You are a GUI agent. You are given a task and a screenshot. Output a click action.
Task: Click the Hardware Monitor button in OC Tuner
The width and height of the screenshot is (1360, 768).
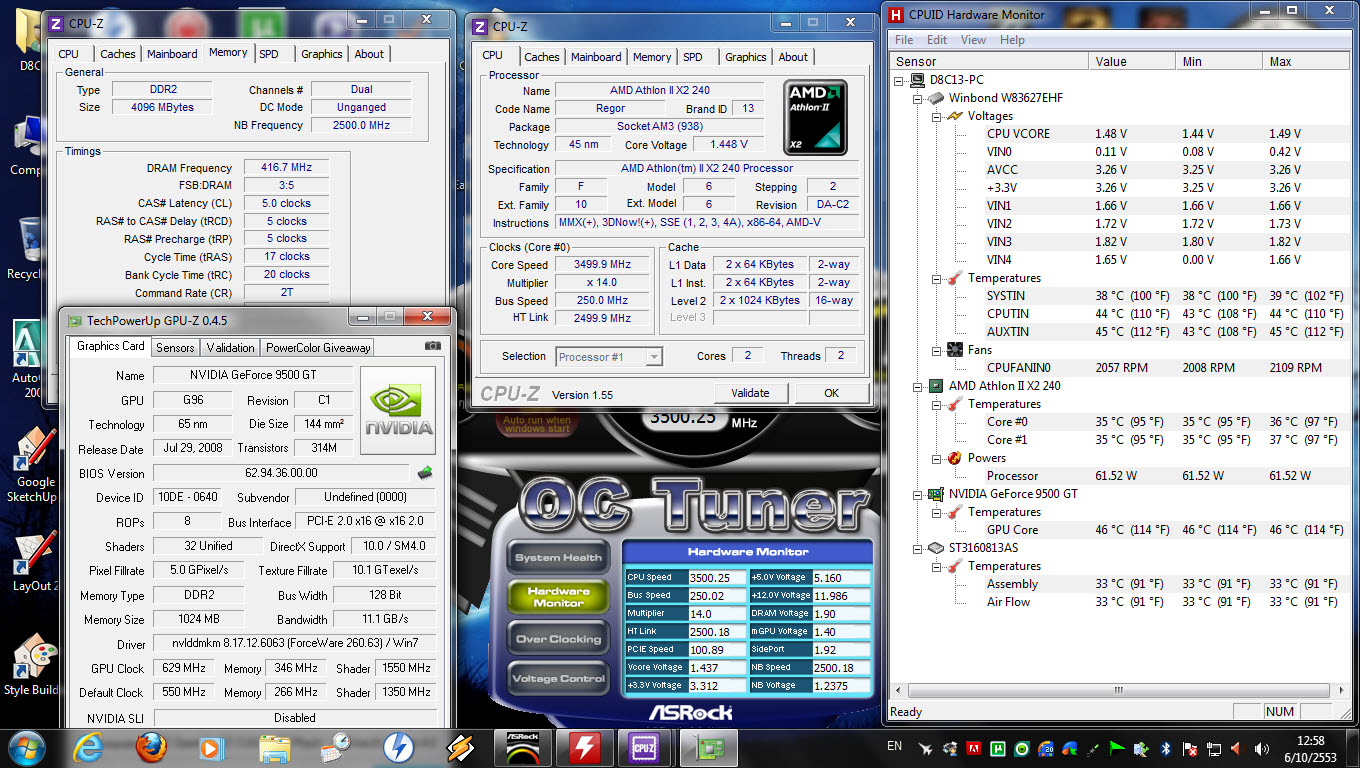point(558,597)
